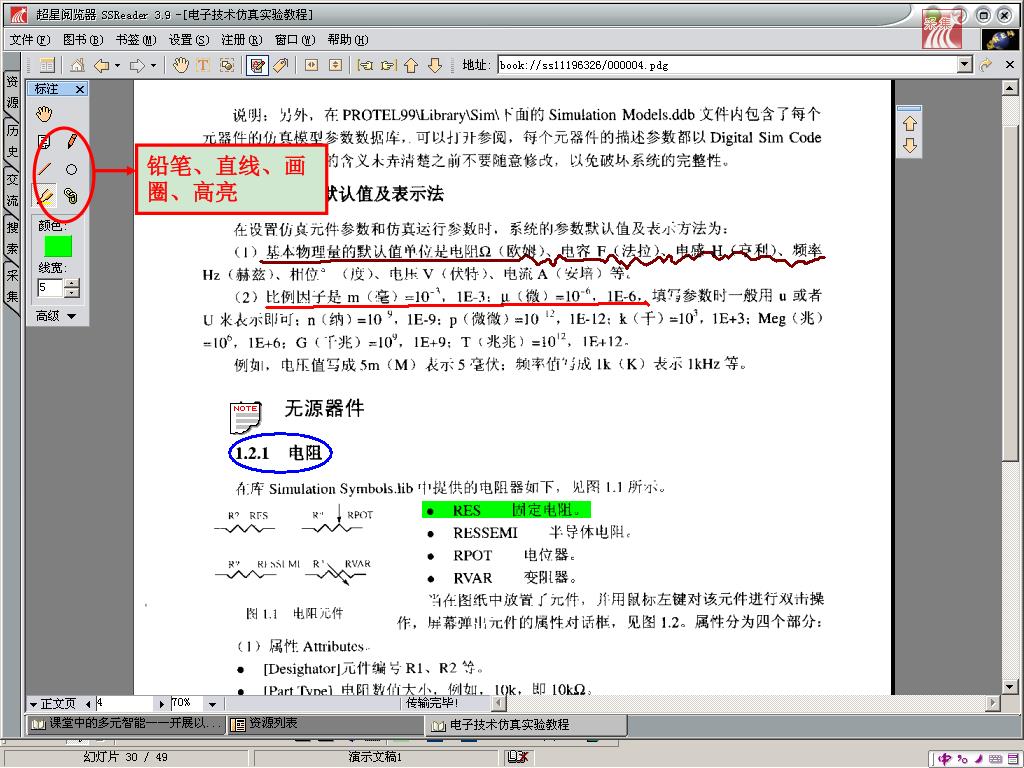1024x768 pixels.
Task: Click the go-to-address arrow icon
Action: [x=985, y=65]
